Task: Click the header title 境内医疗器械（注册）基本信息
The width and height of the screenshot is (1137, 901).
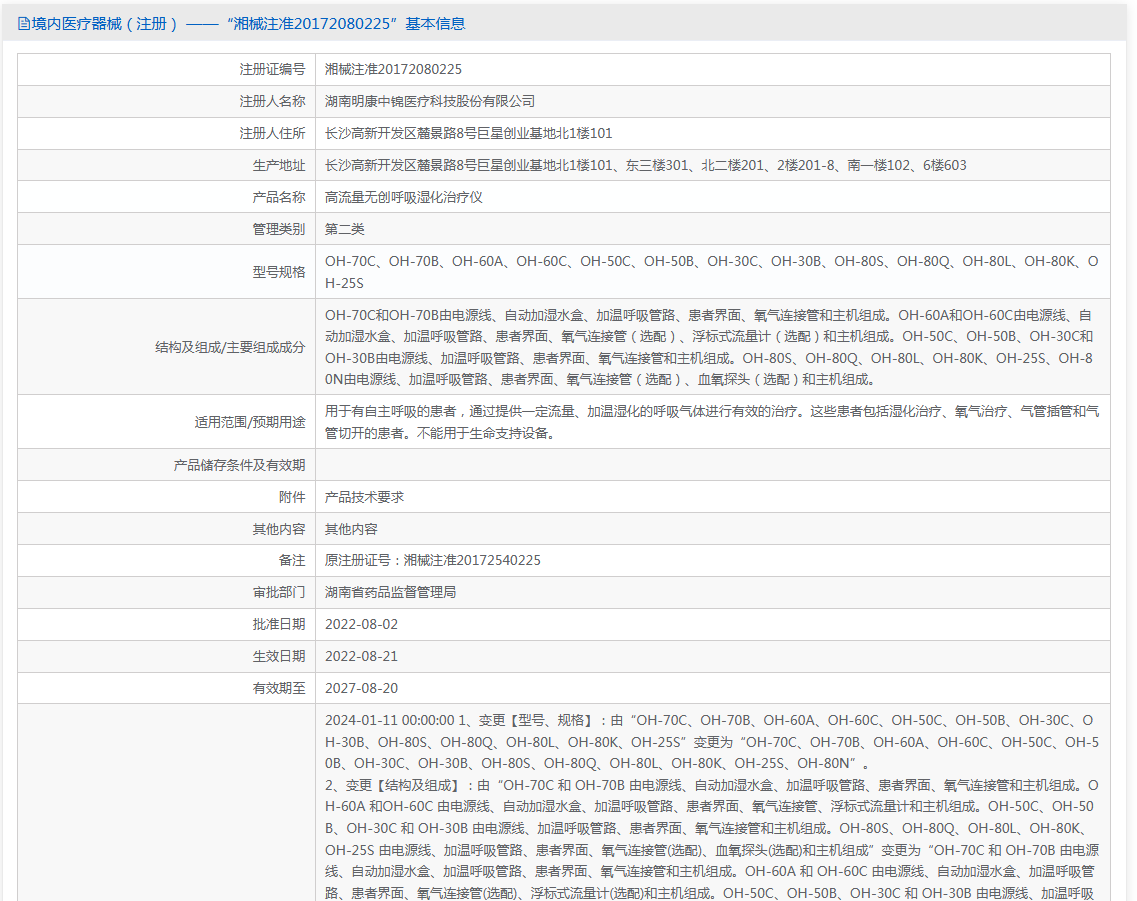Action: [x=248, y=24]
